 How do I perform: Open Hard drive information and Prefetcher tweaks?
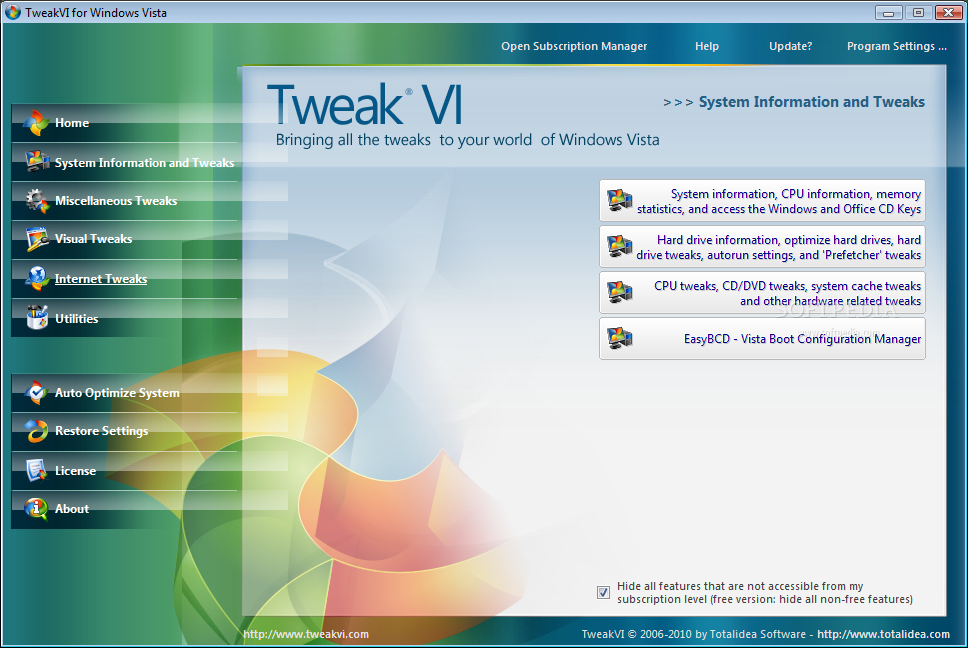coord(762,246)
